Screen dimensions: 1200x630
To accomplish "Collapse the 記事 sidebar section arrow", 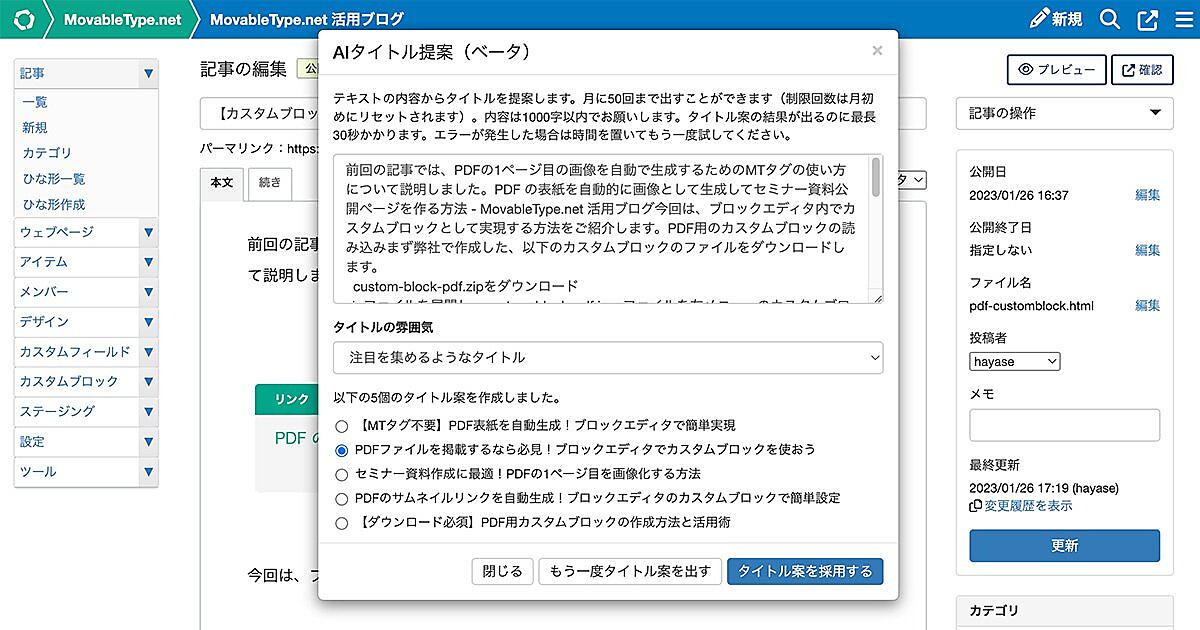I will tap(148, 73).
